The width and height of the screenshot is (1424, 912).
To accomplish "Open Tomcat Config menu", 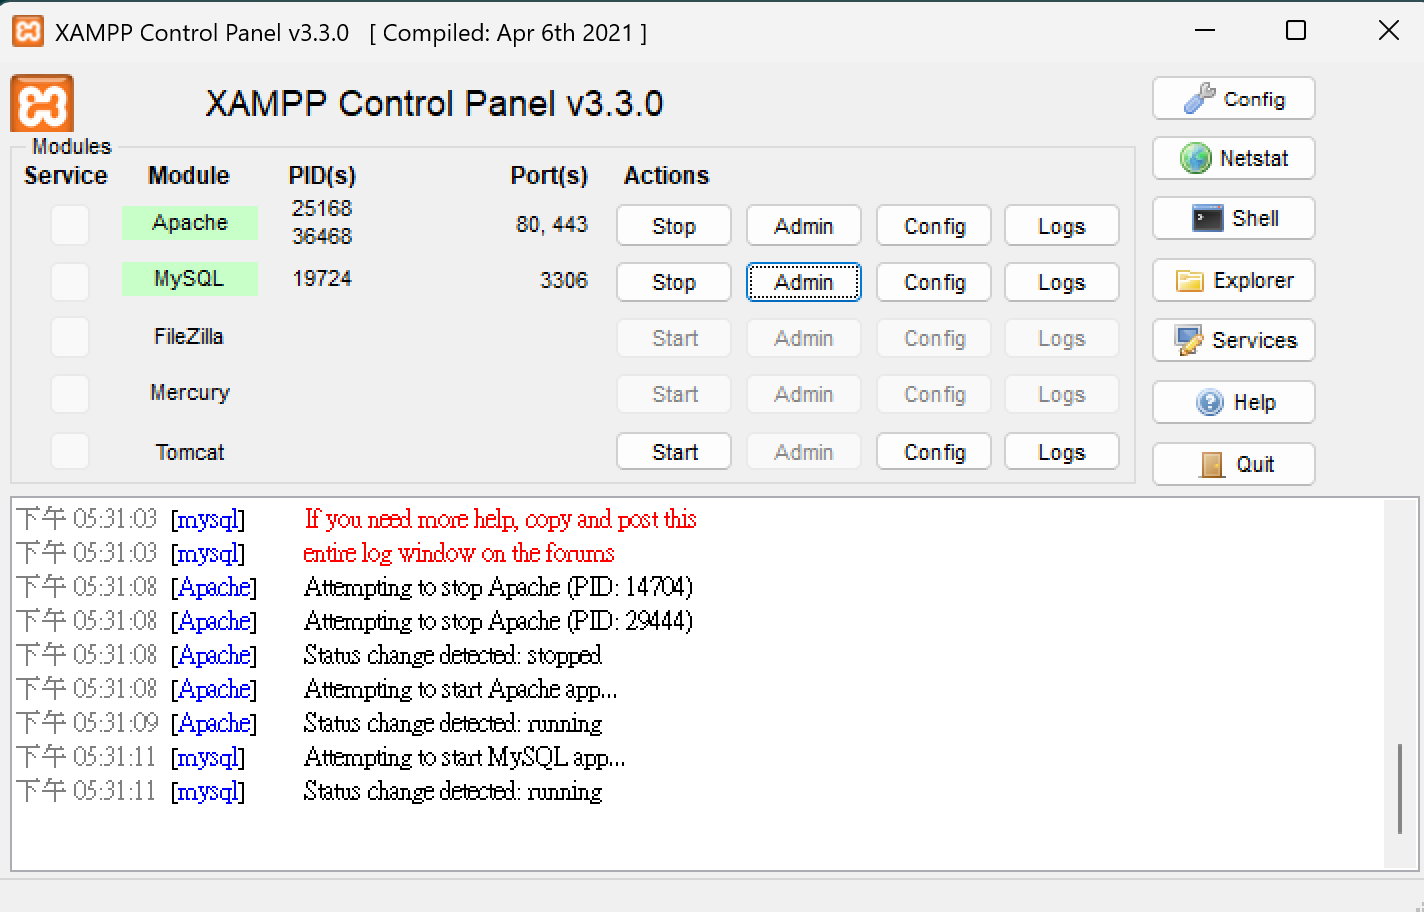I will pos(934,452).
